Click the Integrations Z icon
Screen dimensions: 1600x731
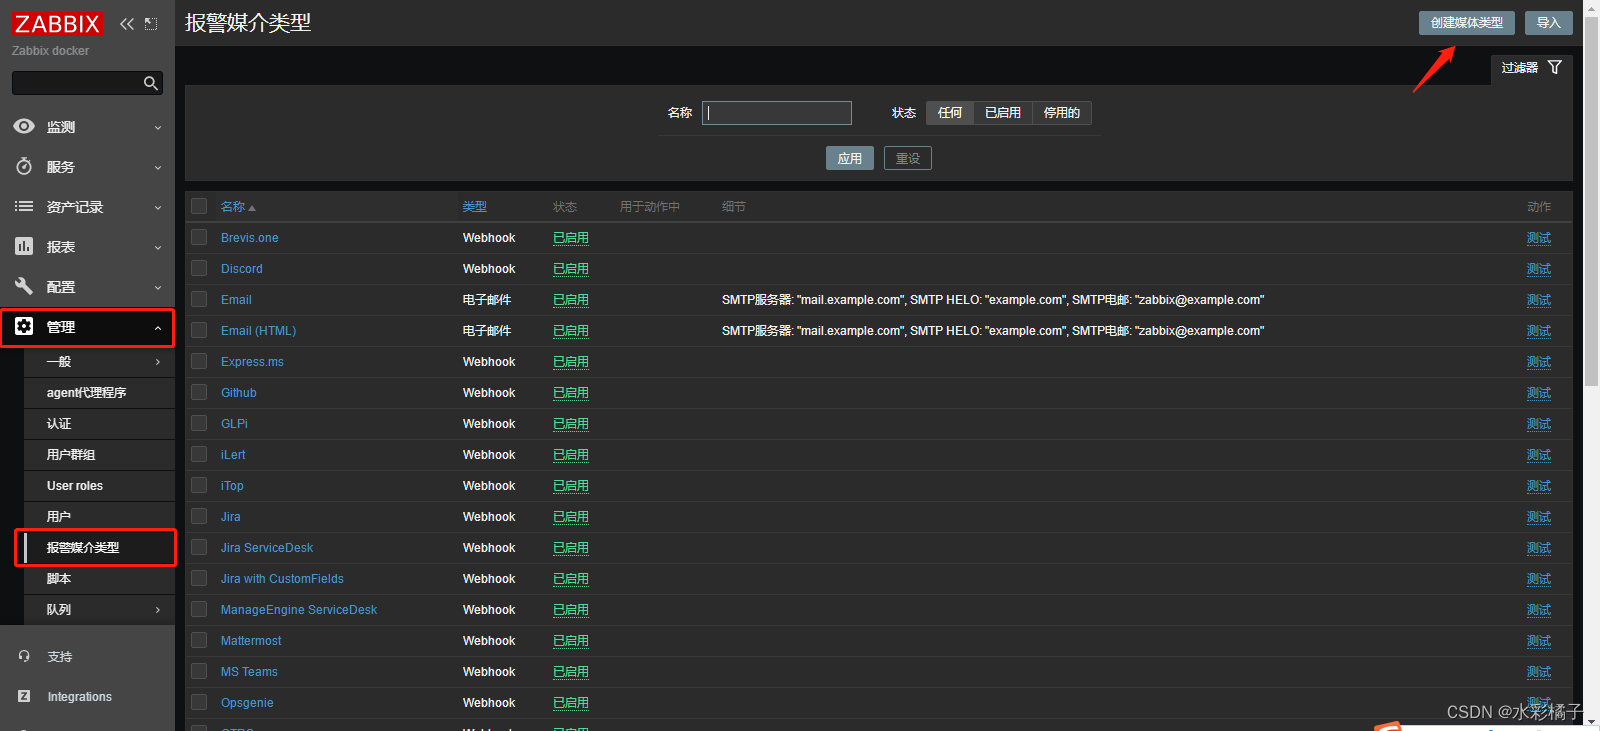click(x=24, y=697)
